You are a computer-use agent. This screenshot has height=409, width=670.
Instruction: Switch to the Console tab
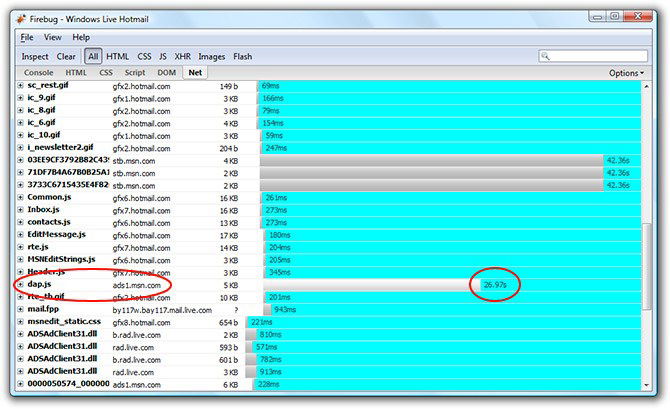(x=38, y=73)
